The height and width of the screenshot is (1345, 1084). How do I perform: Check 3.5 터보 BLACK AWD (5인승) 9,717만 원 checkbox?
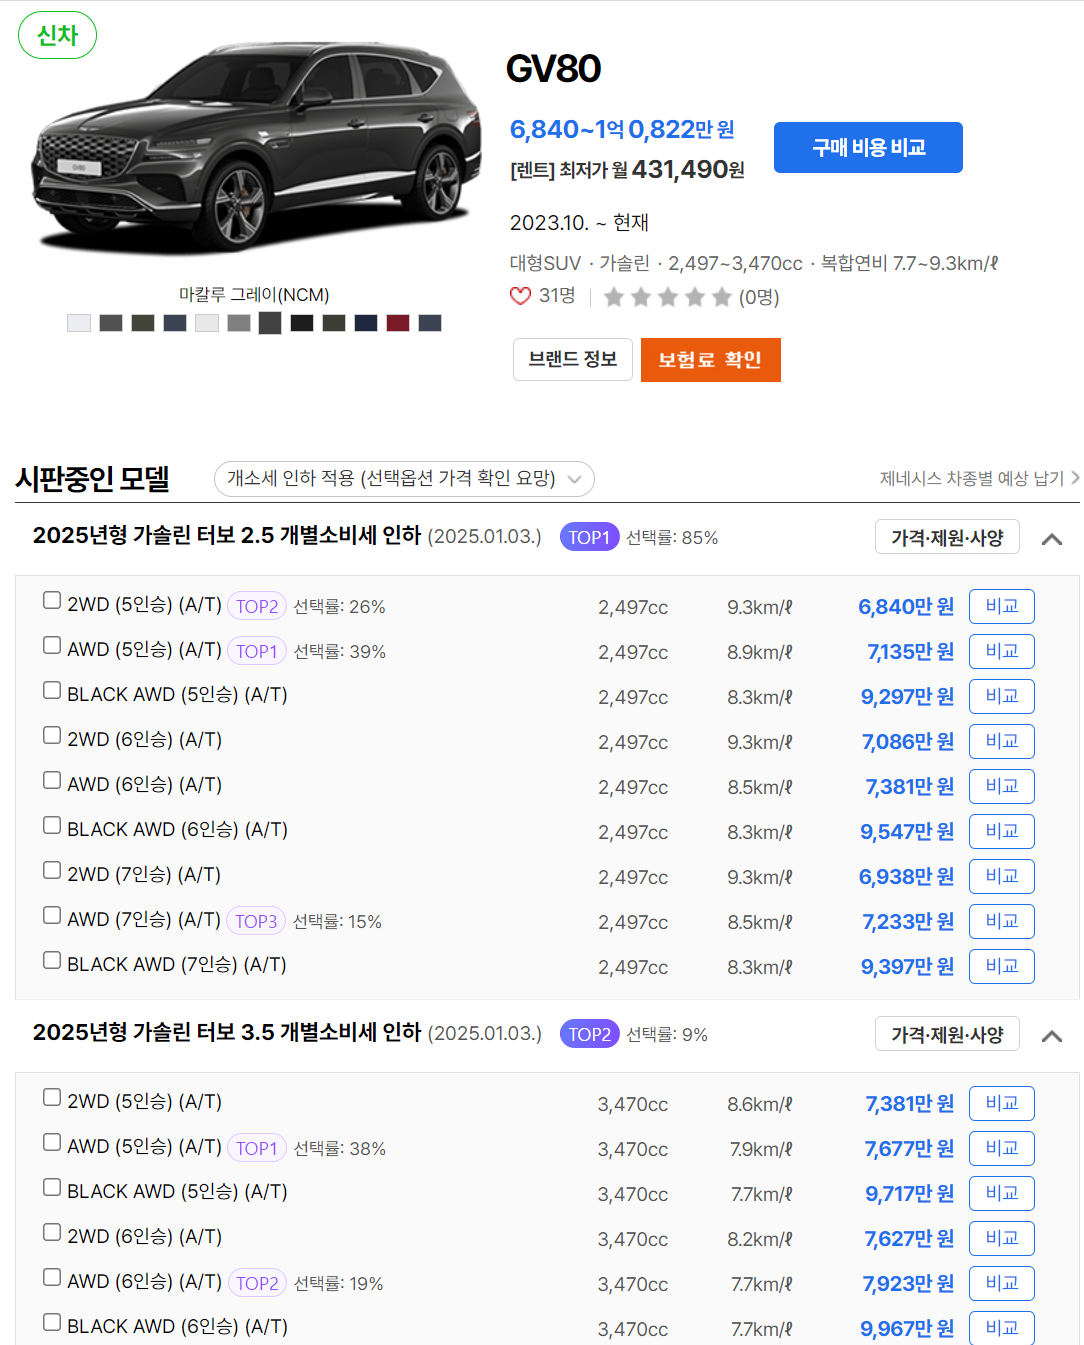tap(52, 1187)
